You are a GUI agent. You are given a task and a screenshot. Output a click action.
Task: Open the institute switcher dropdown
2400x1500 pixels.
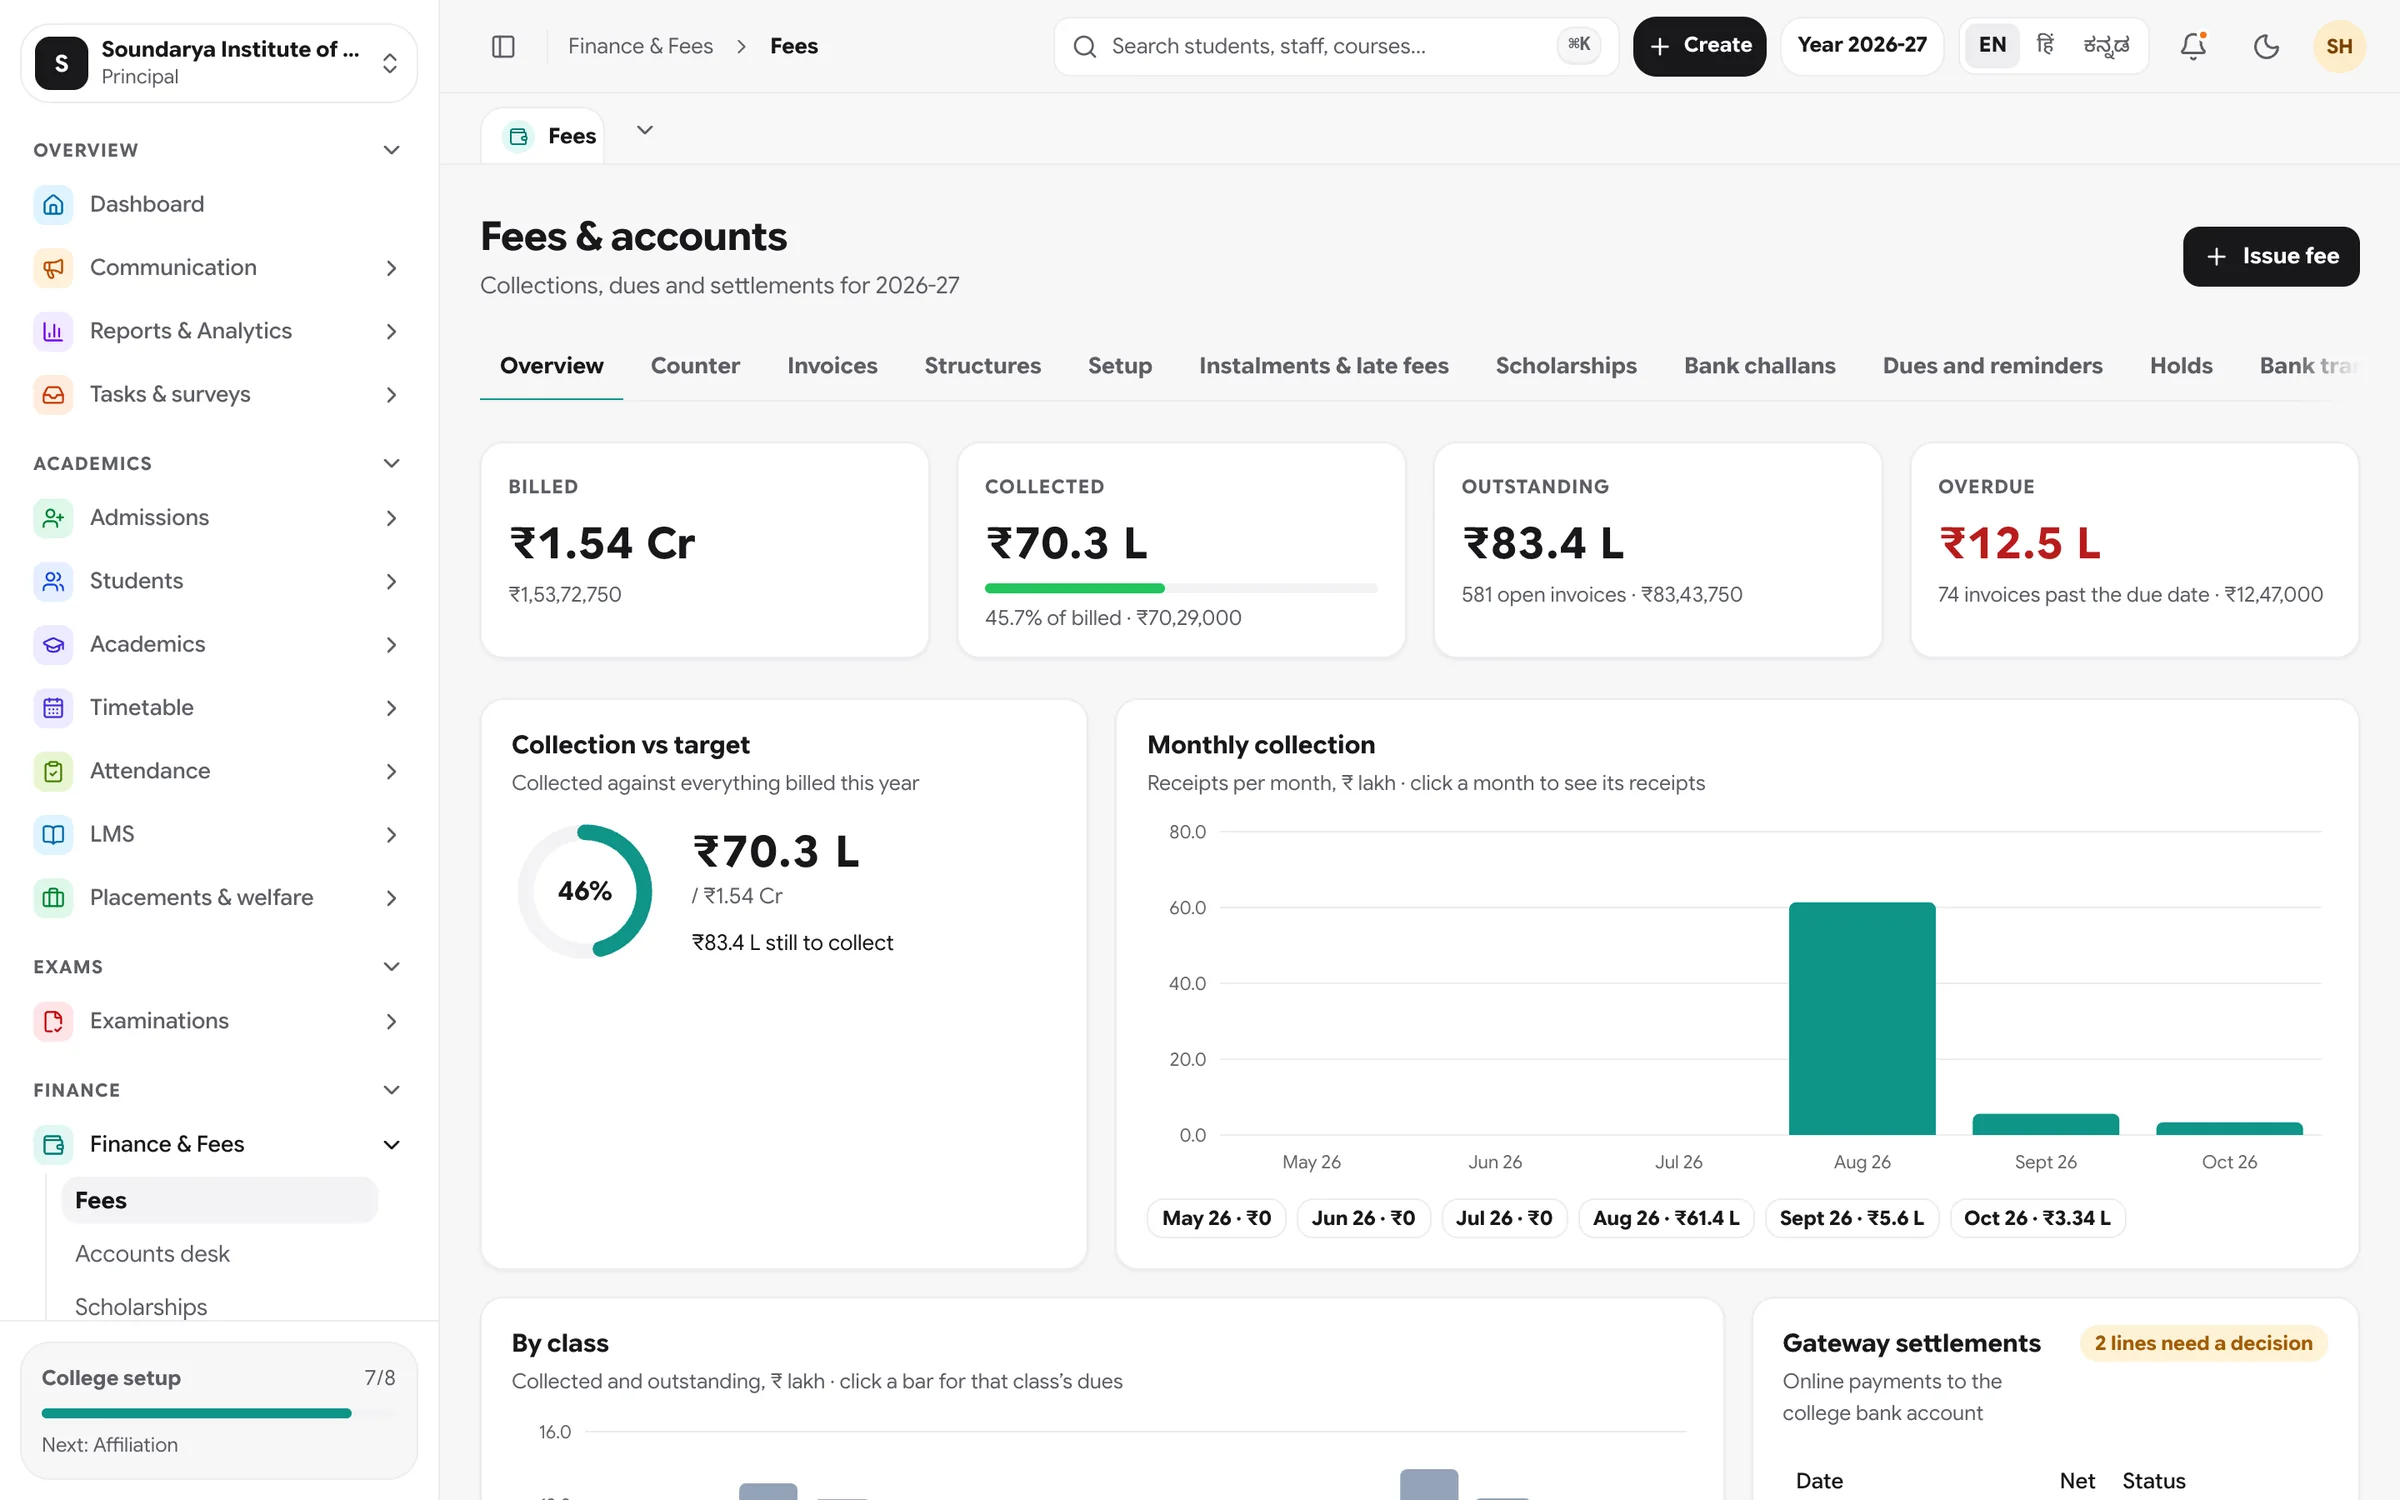pyautogui.click(x=219, y=63)
